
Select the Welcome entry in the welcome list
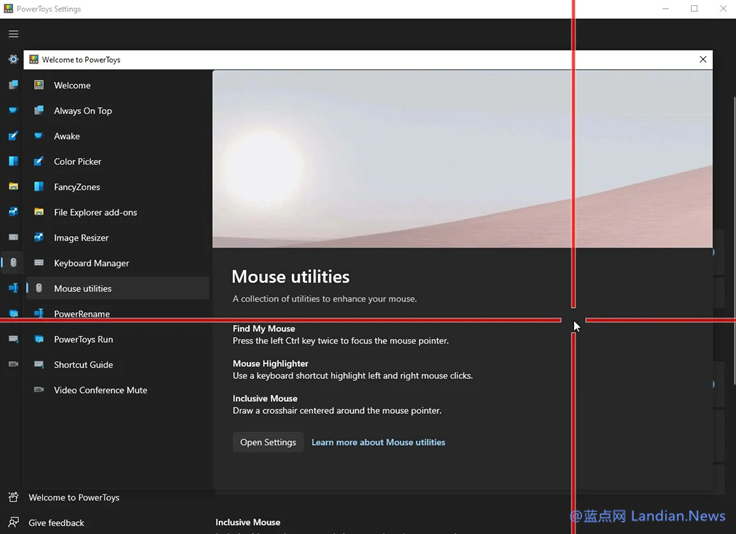point(72,86)
